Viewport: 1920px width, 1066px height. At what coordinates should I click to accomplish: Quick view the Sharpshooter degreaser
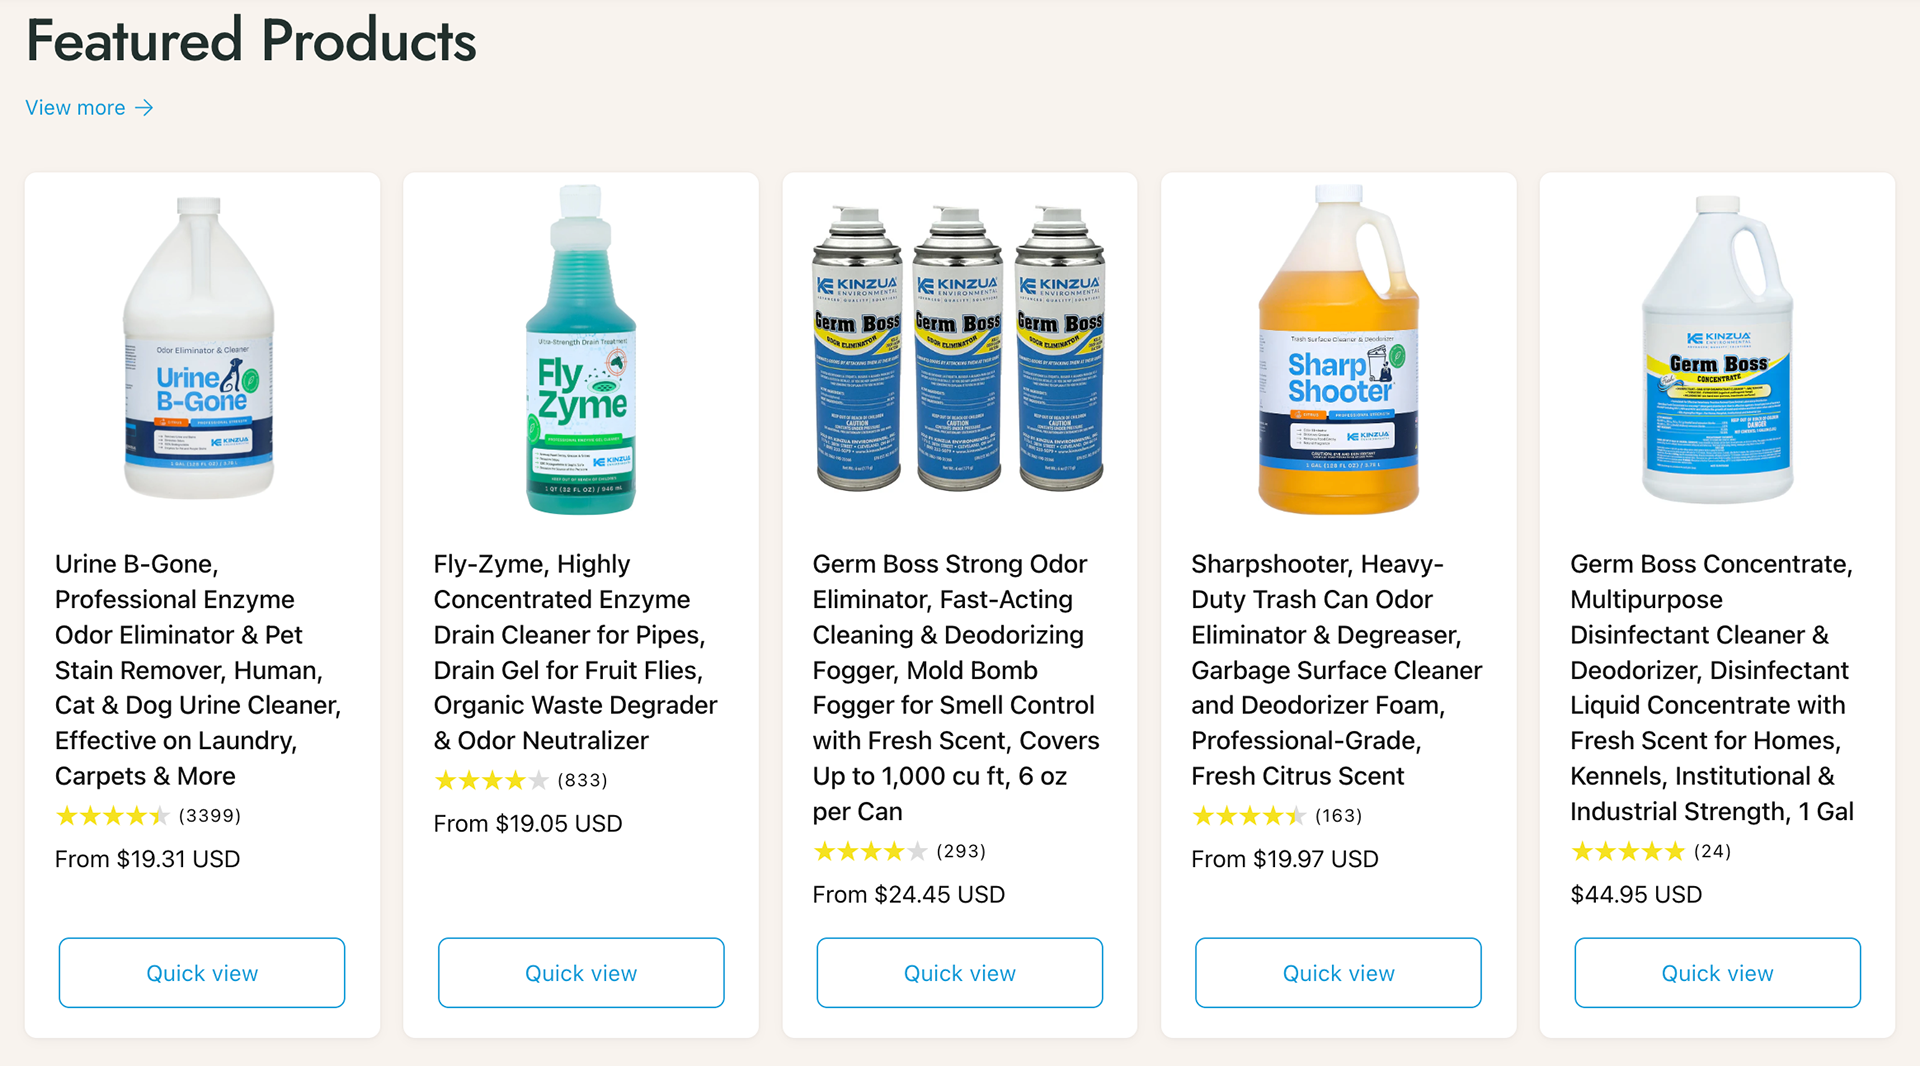tap(1338, 973)
